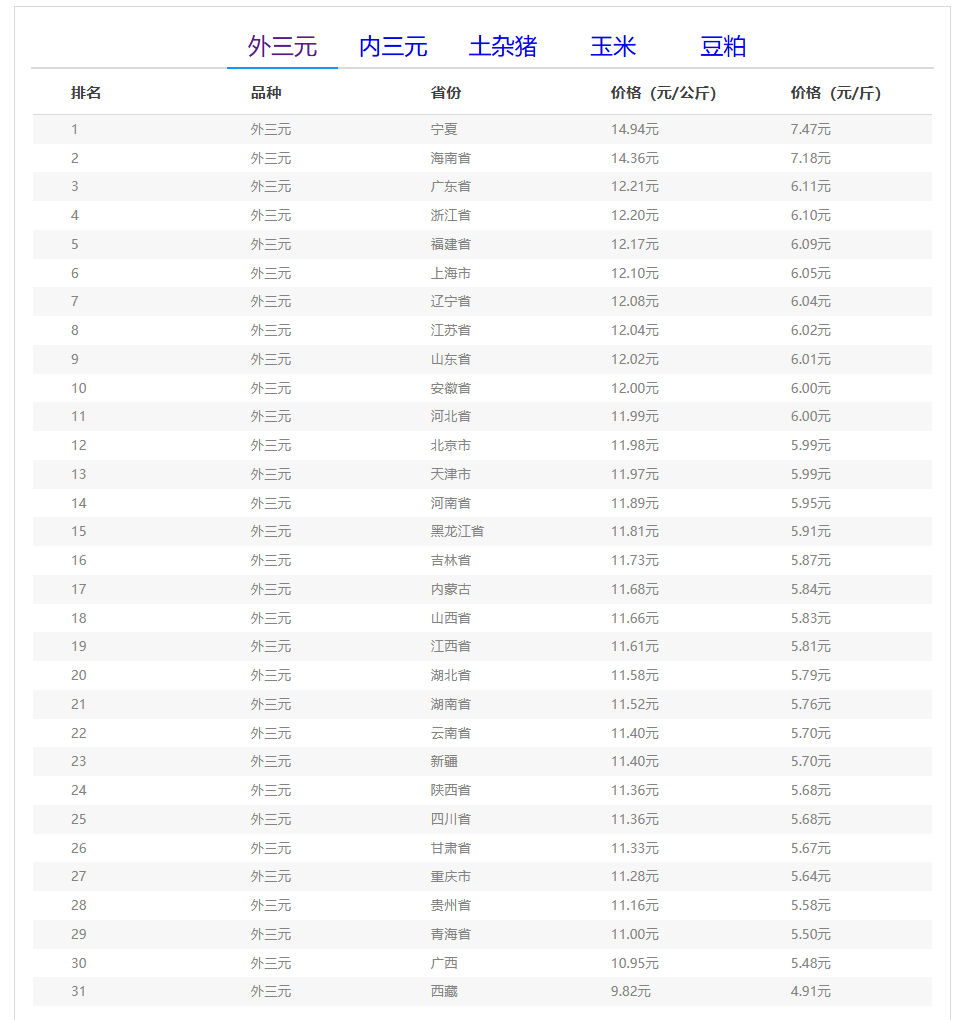970x1020 pixels.
Task: Select the 上海市 row entry
Action: (451, 273)
